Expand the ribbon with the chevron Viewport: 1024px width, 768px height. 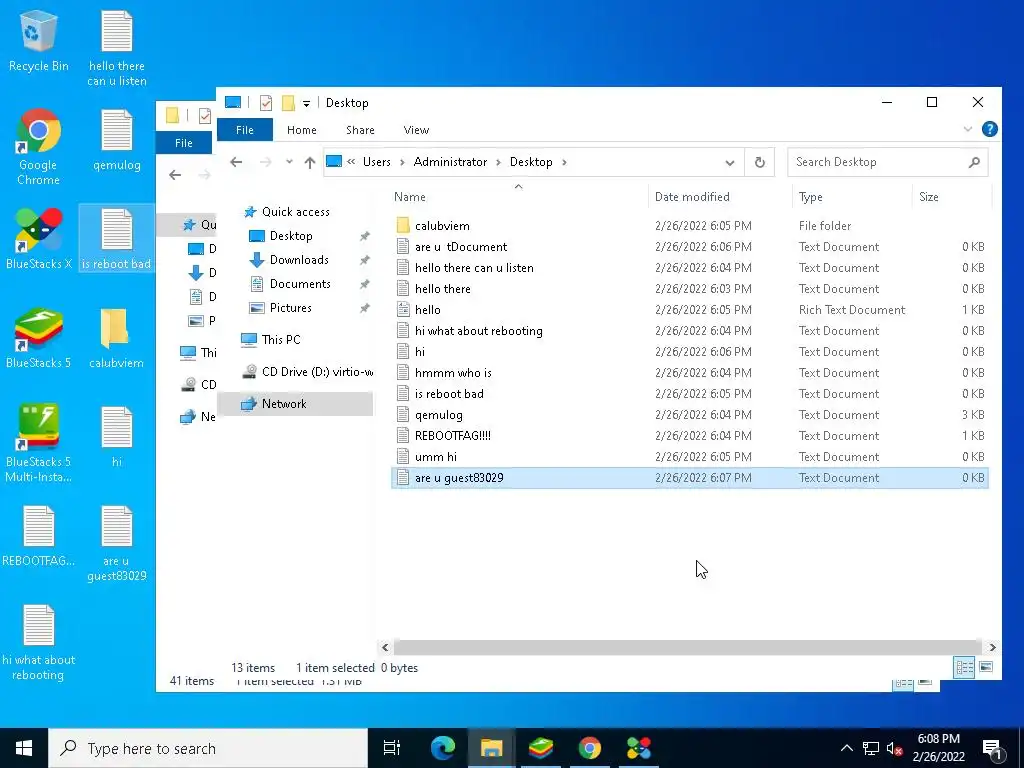click(x=968, y=129)
